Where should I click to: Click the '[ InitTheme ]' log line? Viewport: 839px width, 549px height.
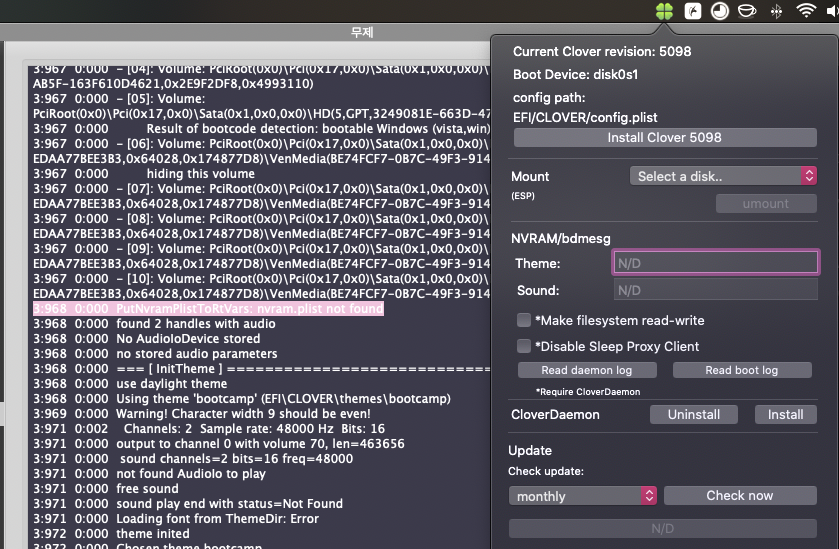261,369
